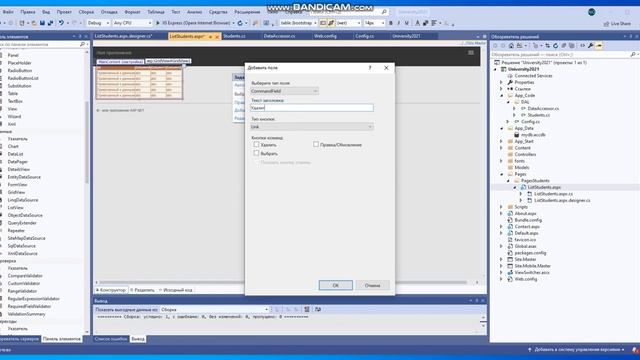The image size is (640, 360).
Task: Open the Any CPU platform dropdown
Action: click(x=132, y=23)
